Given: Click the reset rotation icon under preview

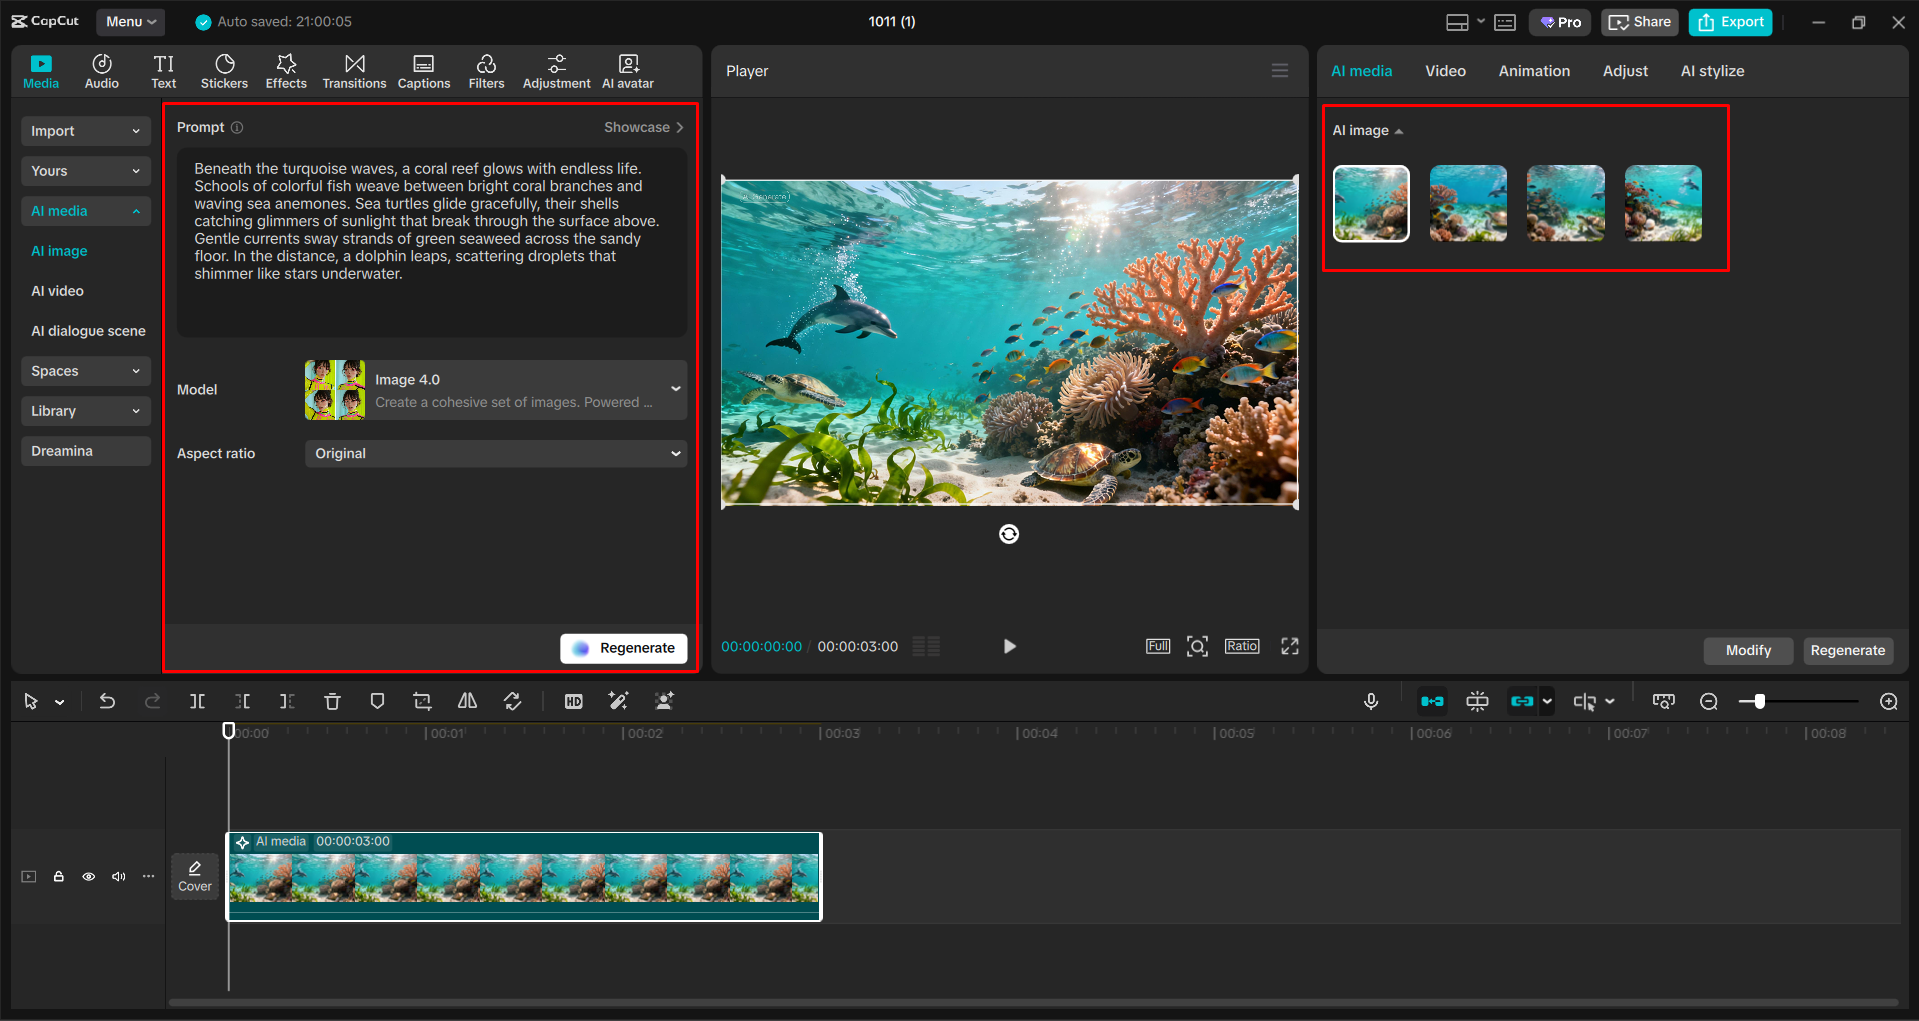Looking at the screenshot, I should click(x=1009, y=534).
